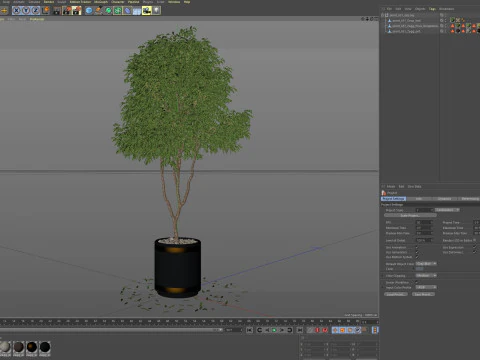Screen dimensions: 480x360
Task: Select the spline pen tool
Action: tap(98, 11)
